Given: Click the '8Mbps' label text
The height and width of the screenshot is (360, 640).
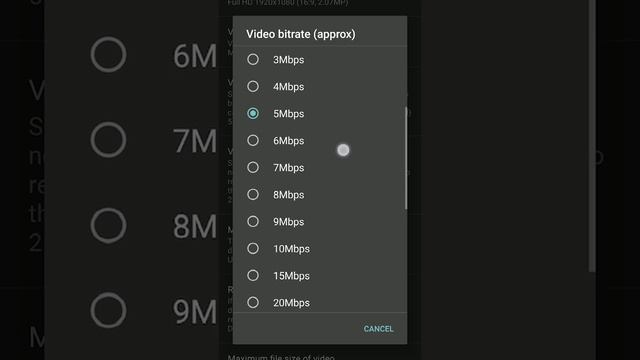Looking at the screenshot, I should click(x=289, y=195).
